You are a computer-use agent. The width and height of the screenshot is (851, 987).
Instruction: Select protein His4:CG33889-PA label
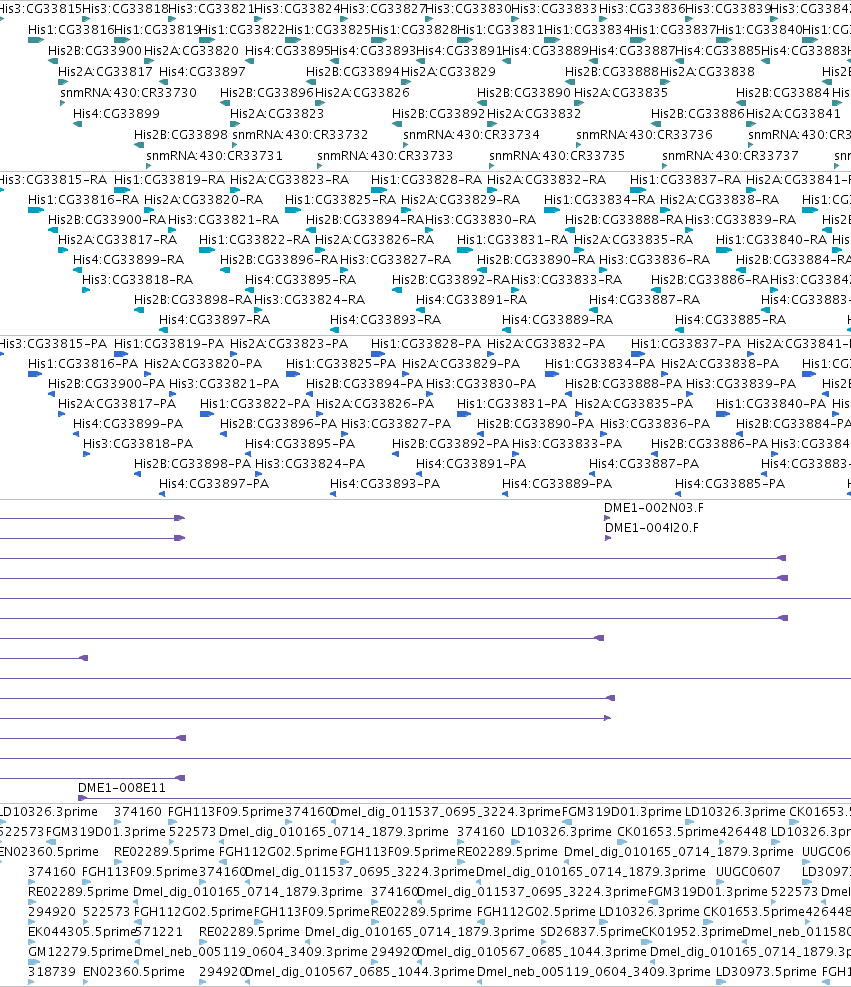tap(557, 484)
